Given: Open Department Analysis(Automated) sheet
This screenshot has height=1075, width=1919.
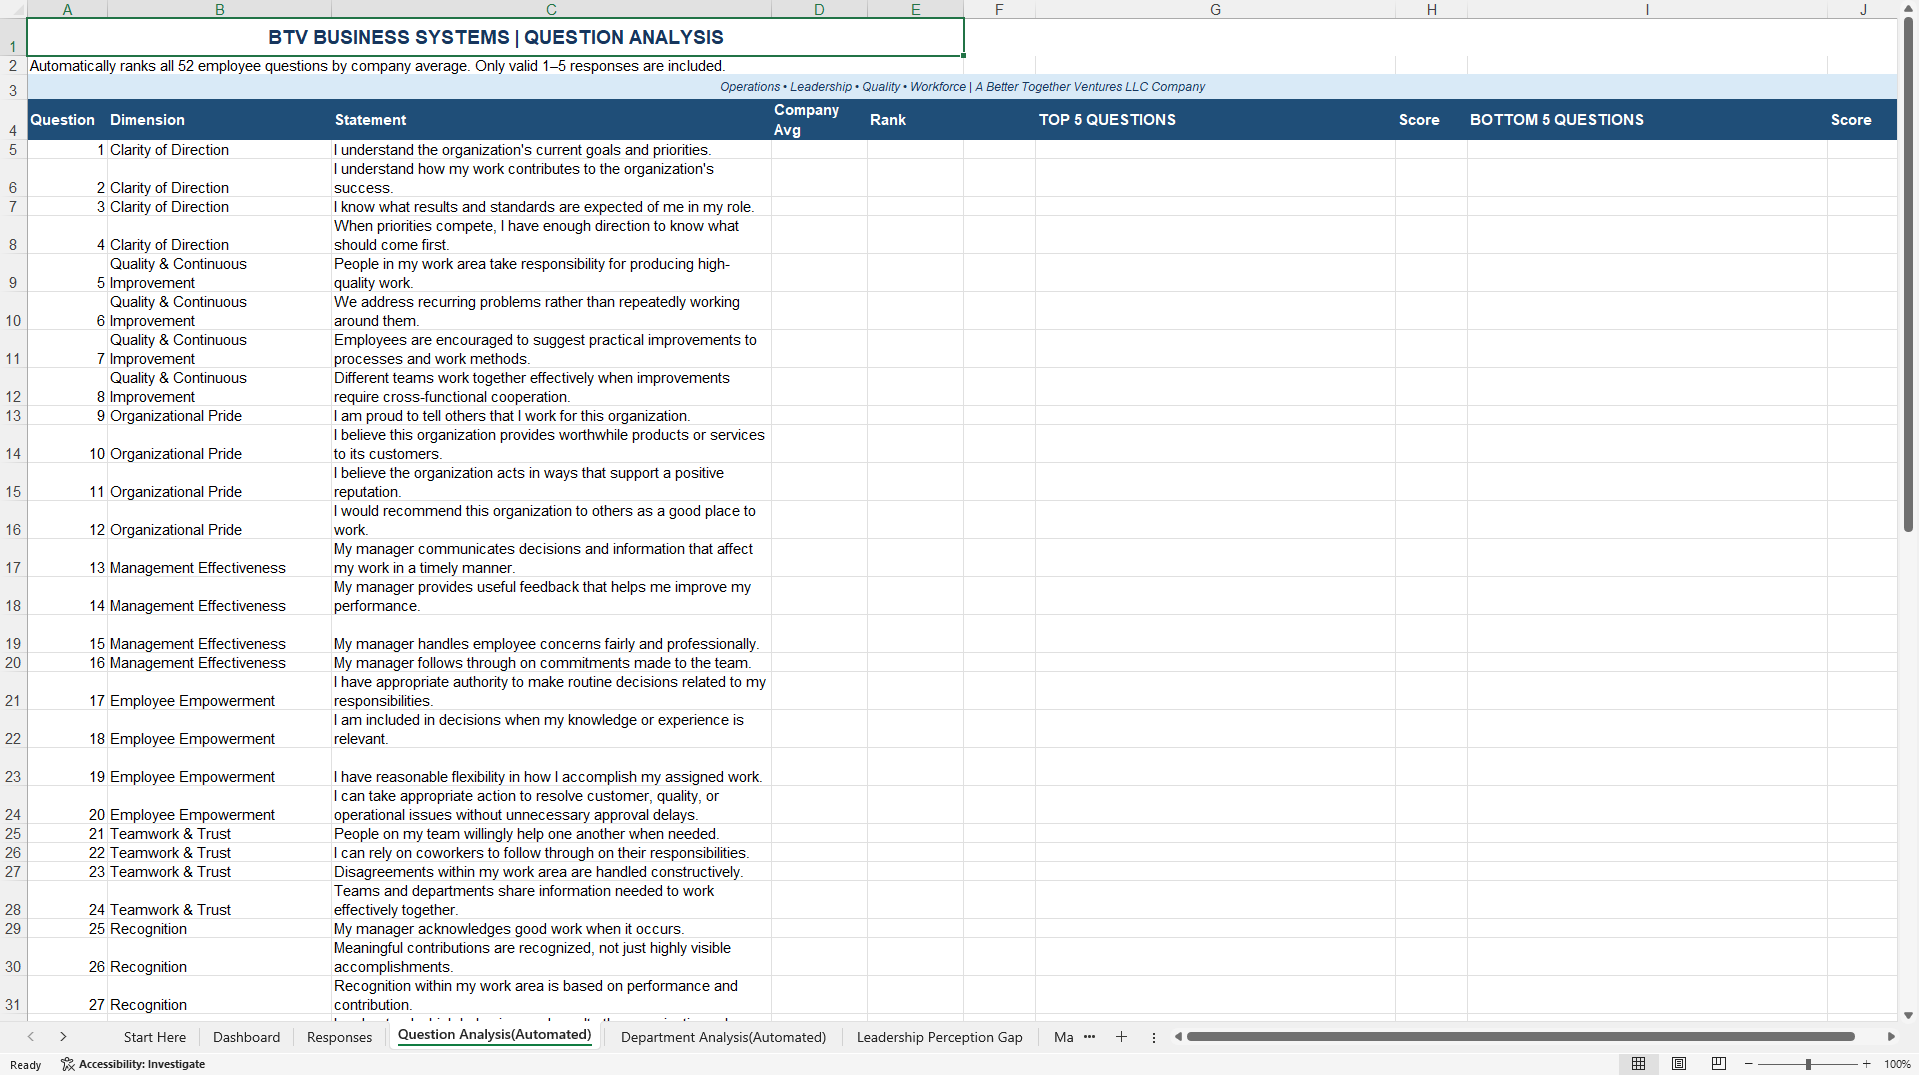Looking at the screenshot, I should click(x=723, y=1037).
